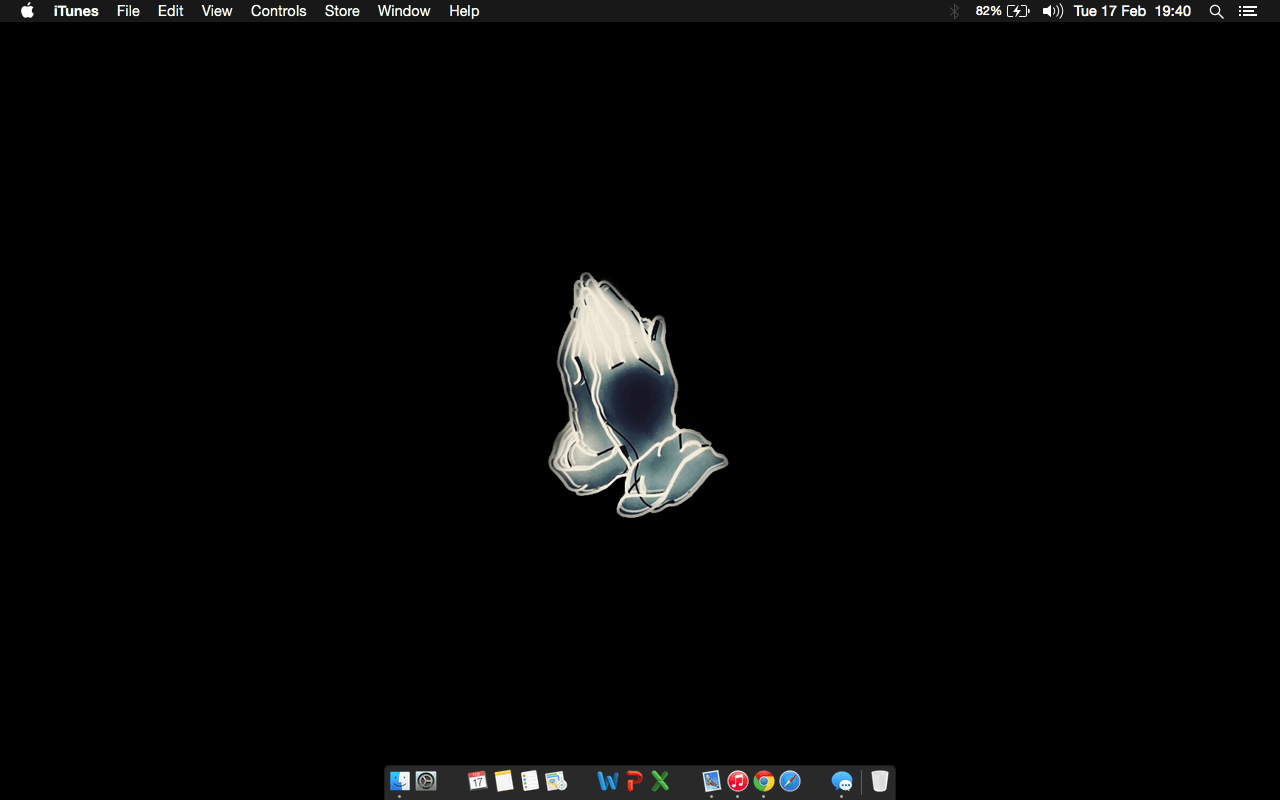Open the Trash in the Dock
The height and width of the screenshot is (800, 1280).
(880, 781)
